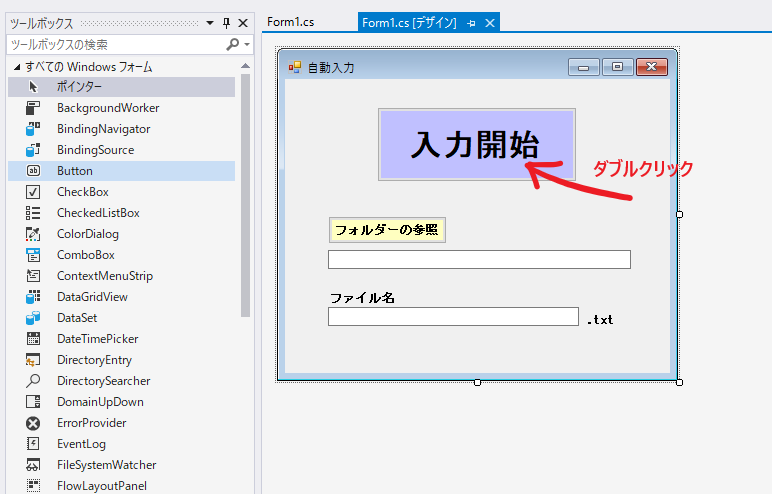Click the CheckBox control icon
Screen dimensions: 772x494
[33, 192]
